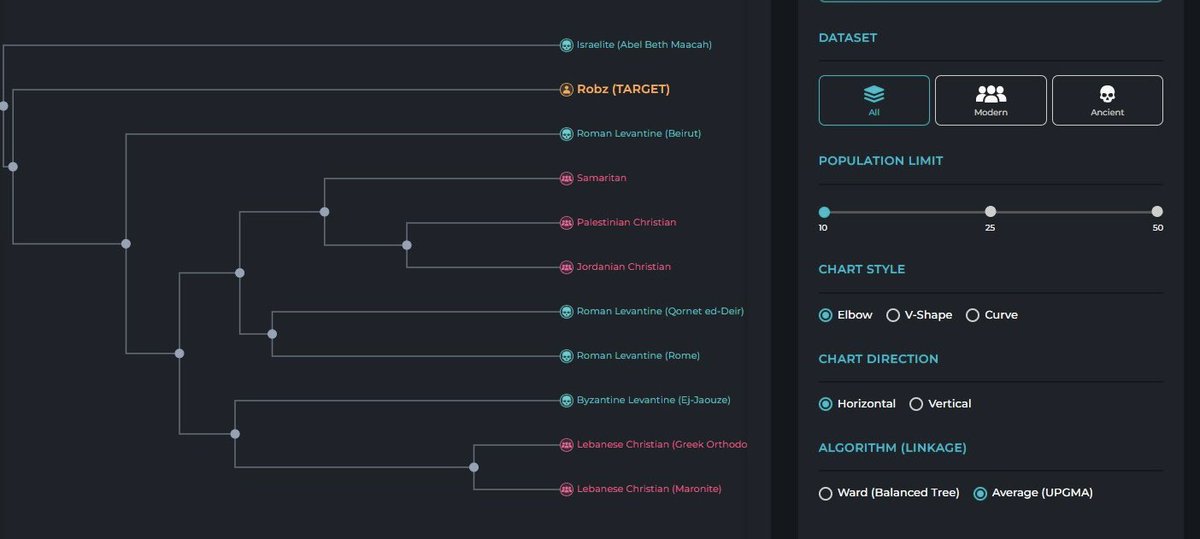Click the Lebanese Christian (Maronite) label
Image resolution: width=1200 pixels, height=539 pixels.
pyautogui.click(x=649, y=489)
